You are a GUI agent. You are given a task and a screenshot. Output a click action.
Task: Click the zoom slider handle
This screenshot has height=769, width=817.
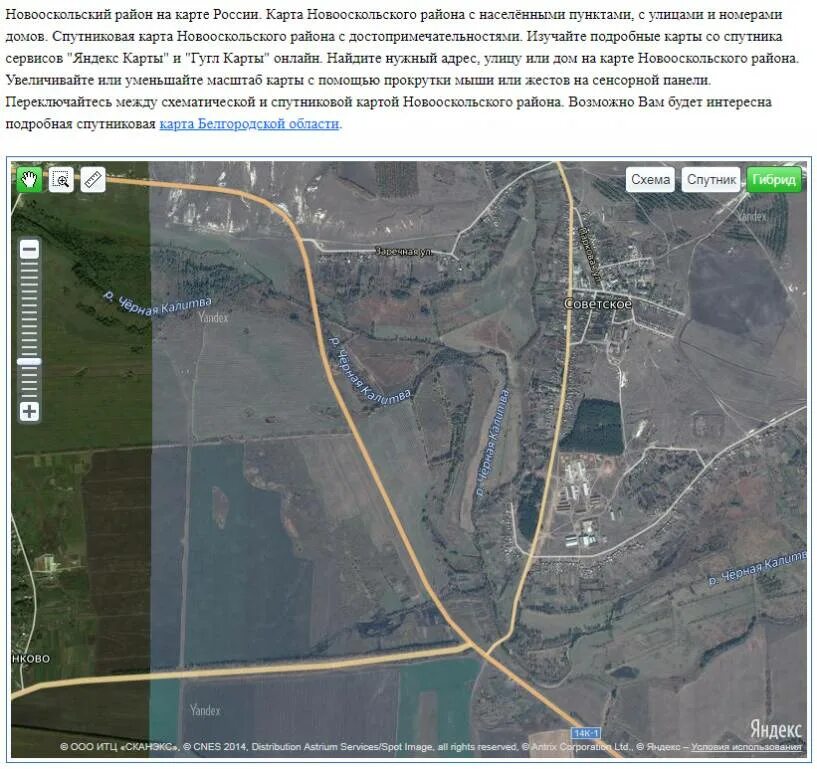coord(29,362)
